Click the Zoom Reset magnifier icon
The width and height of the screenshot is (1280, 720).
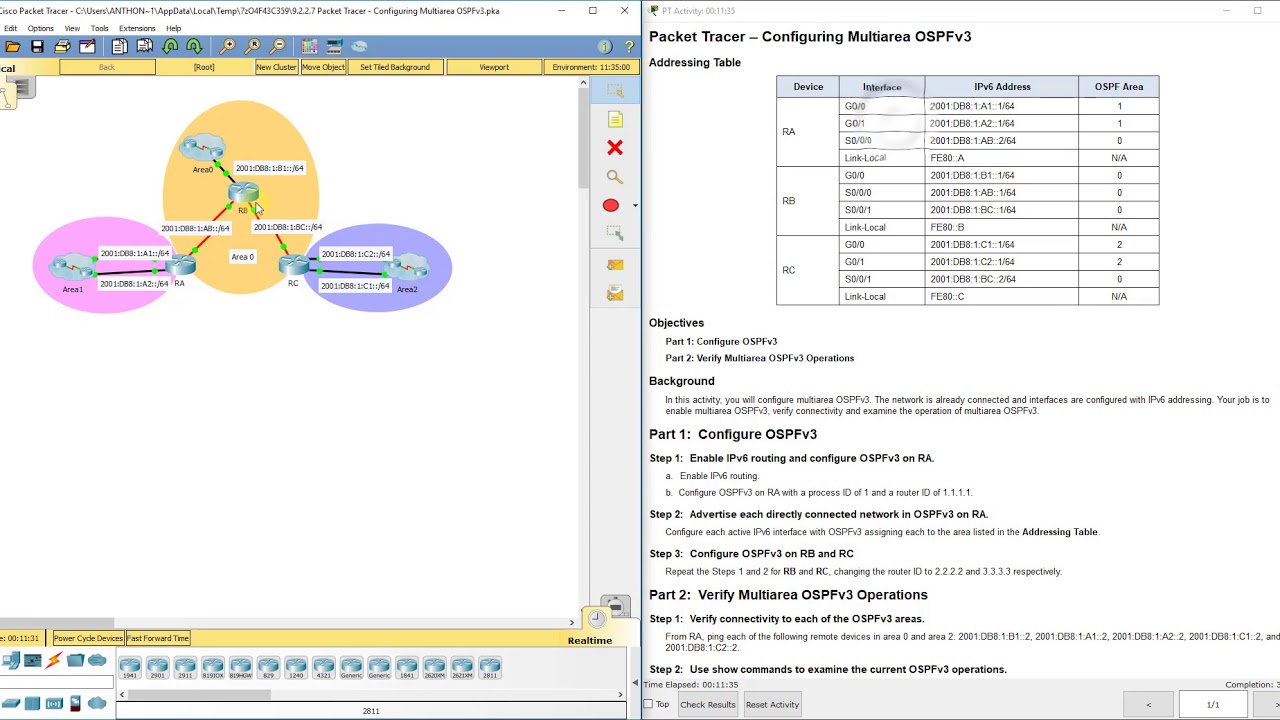(x=253, y=47)
